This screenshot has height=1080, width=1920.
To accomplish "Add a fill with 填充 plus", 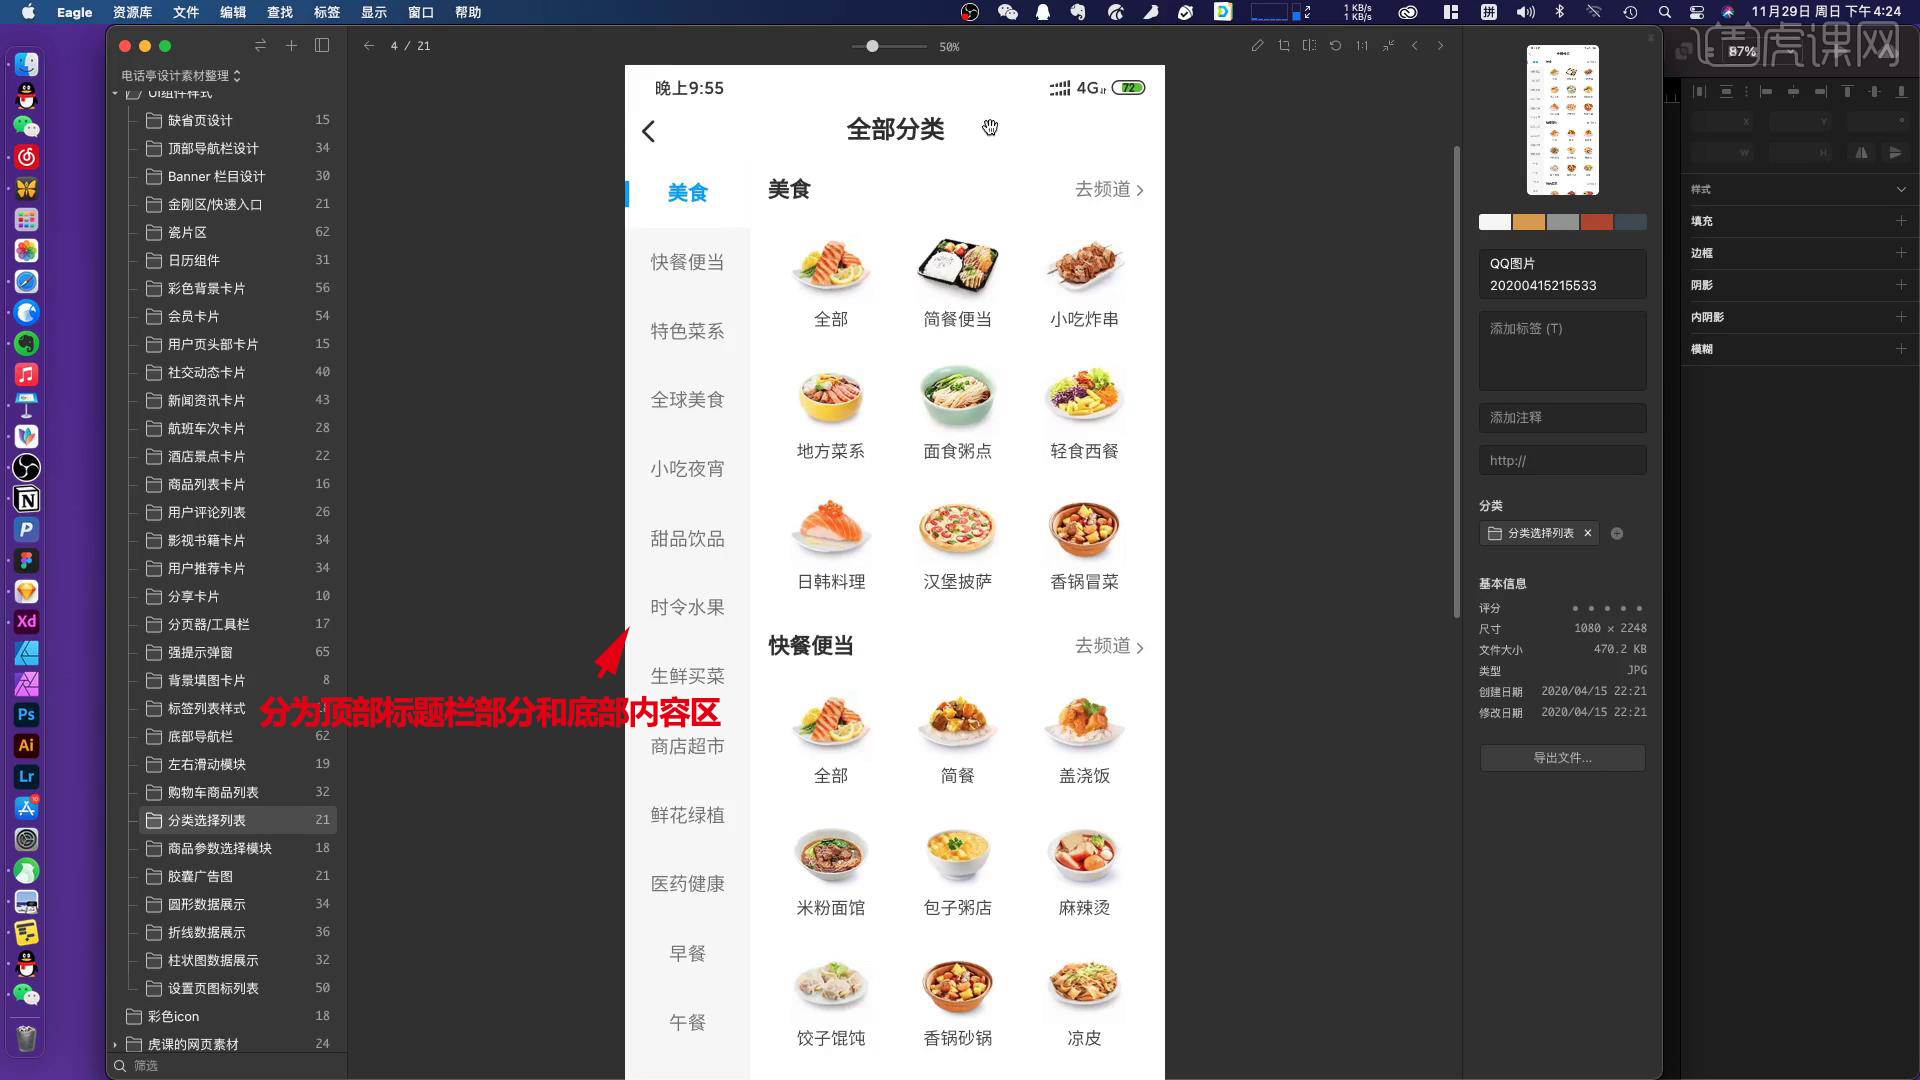I will [1901, 221].
